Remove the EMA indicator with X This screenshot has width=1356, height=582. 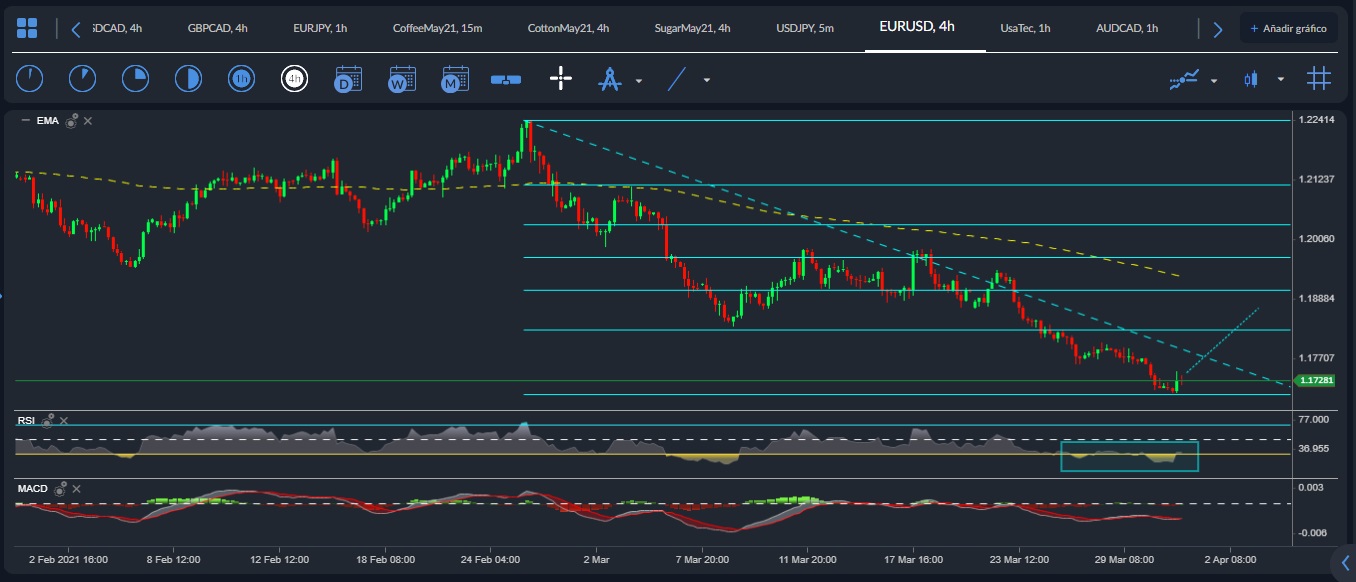[x=88, y=121]
